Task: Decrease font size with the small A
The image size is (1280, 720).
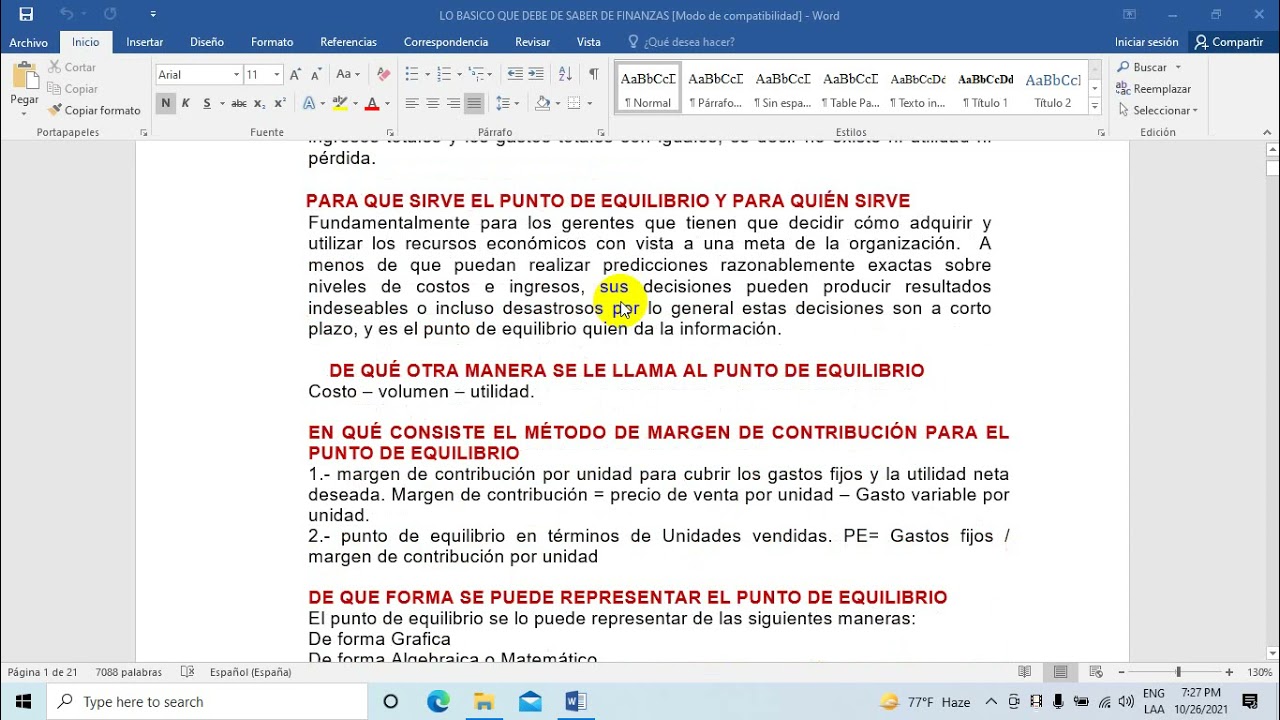Action: [314, 74]
